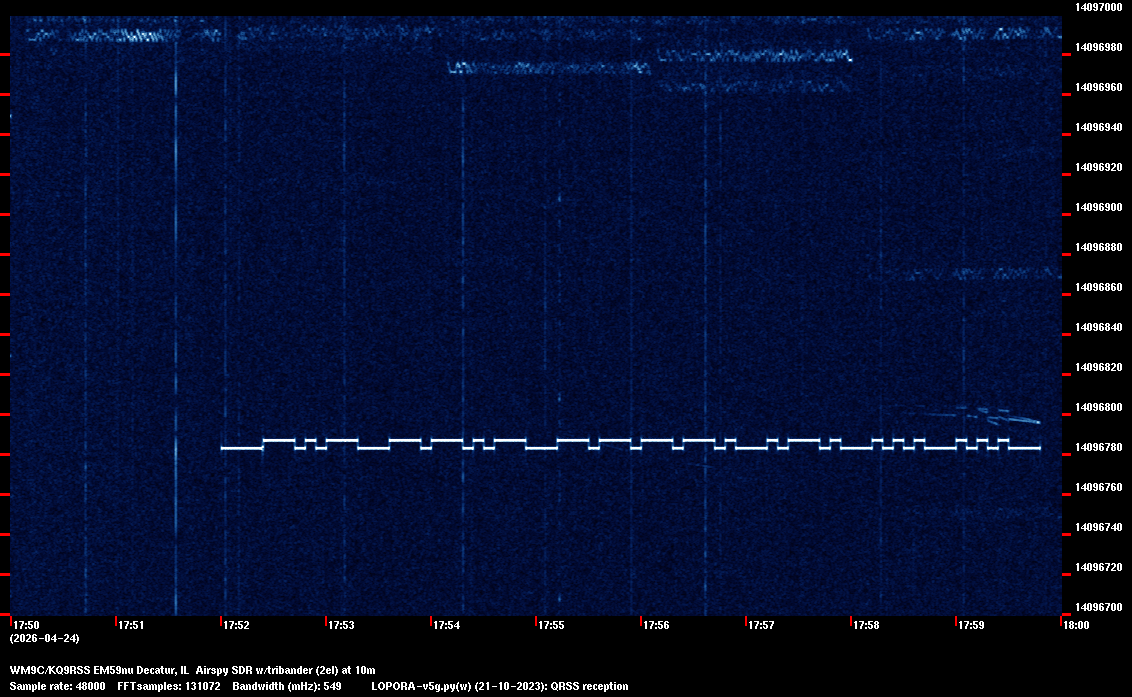Screen dimensions: 1132x697
Task: Click the 14097000 frequency label
Action: [x=1099, y=7]
